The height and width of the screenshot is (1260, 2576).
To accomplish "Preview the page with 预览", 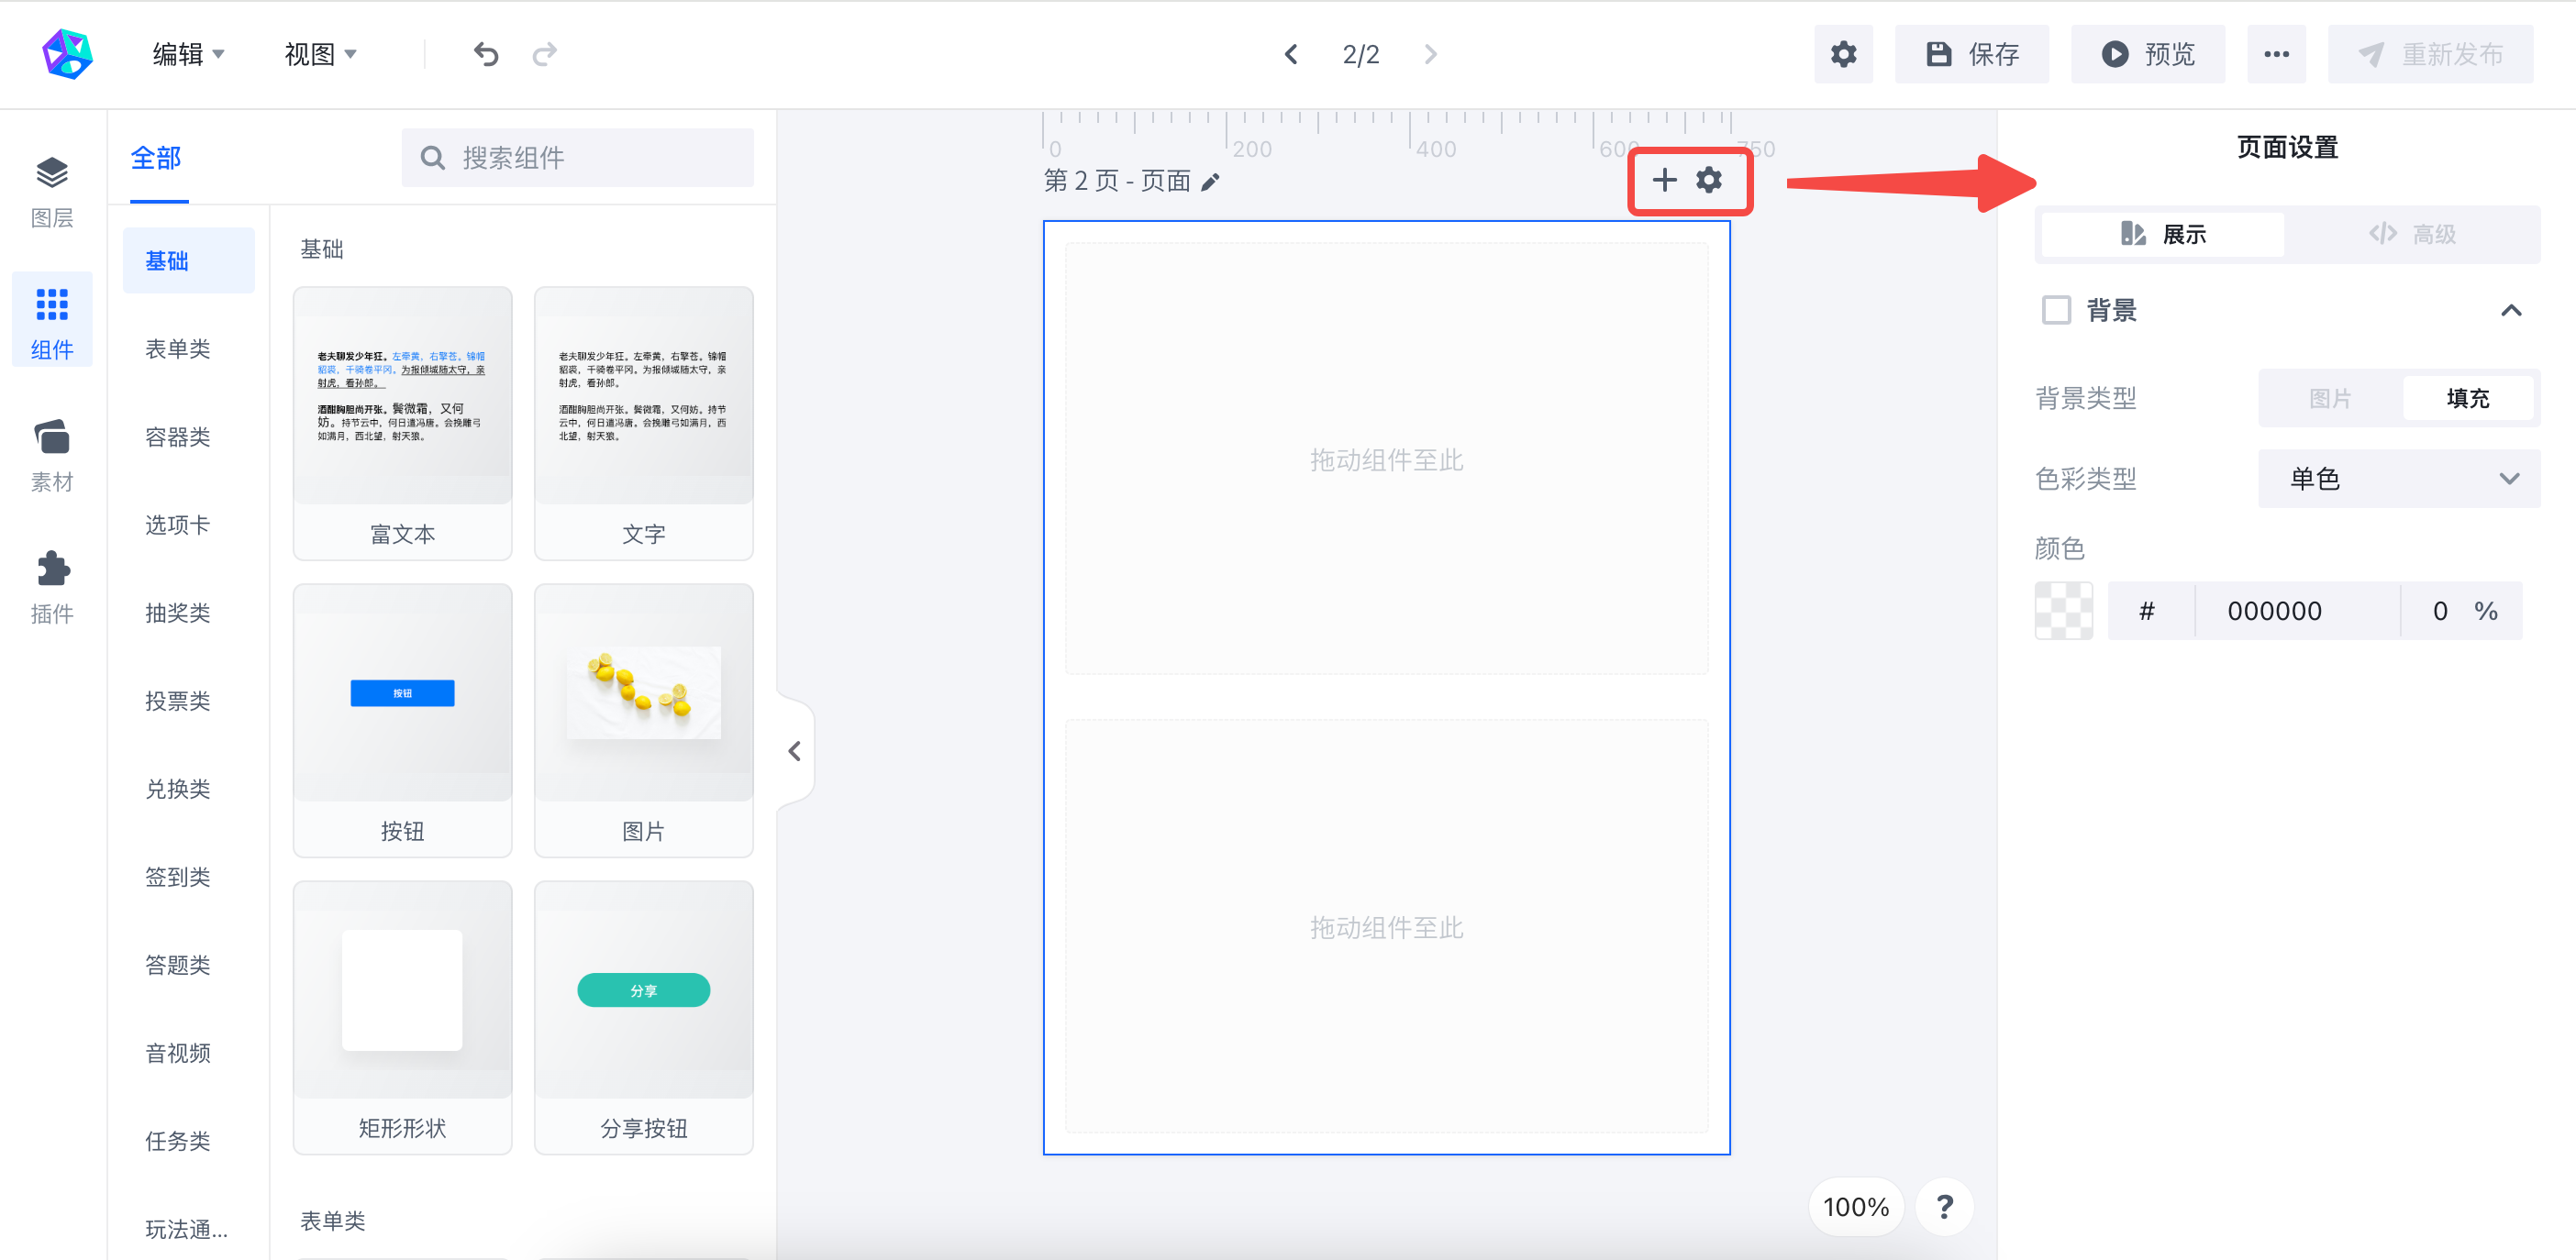I will [2147, 54].
